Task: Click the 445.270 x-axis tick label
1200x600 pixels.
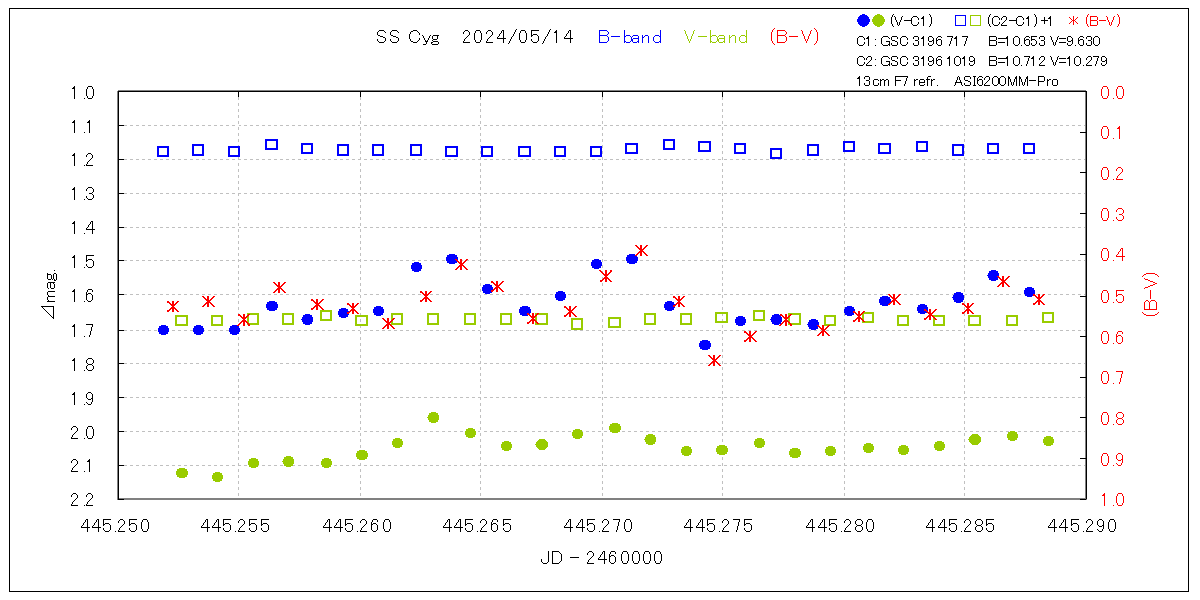Action: pos(602,523)
